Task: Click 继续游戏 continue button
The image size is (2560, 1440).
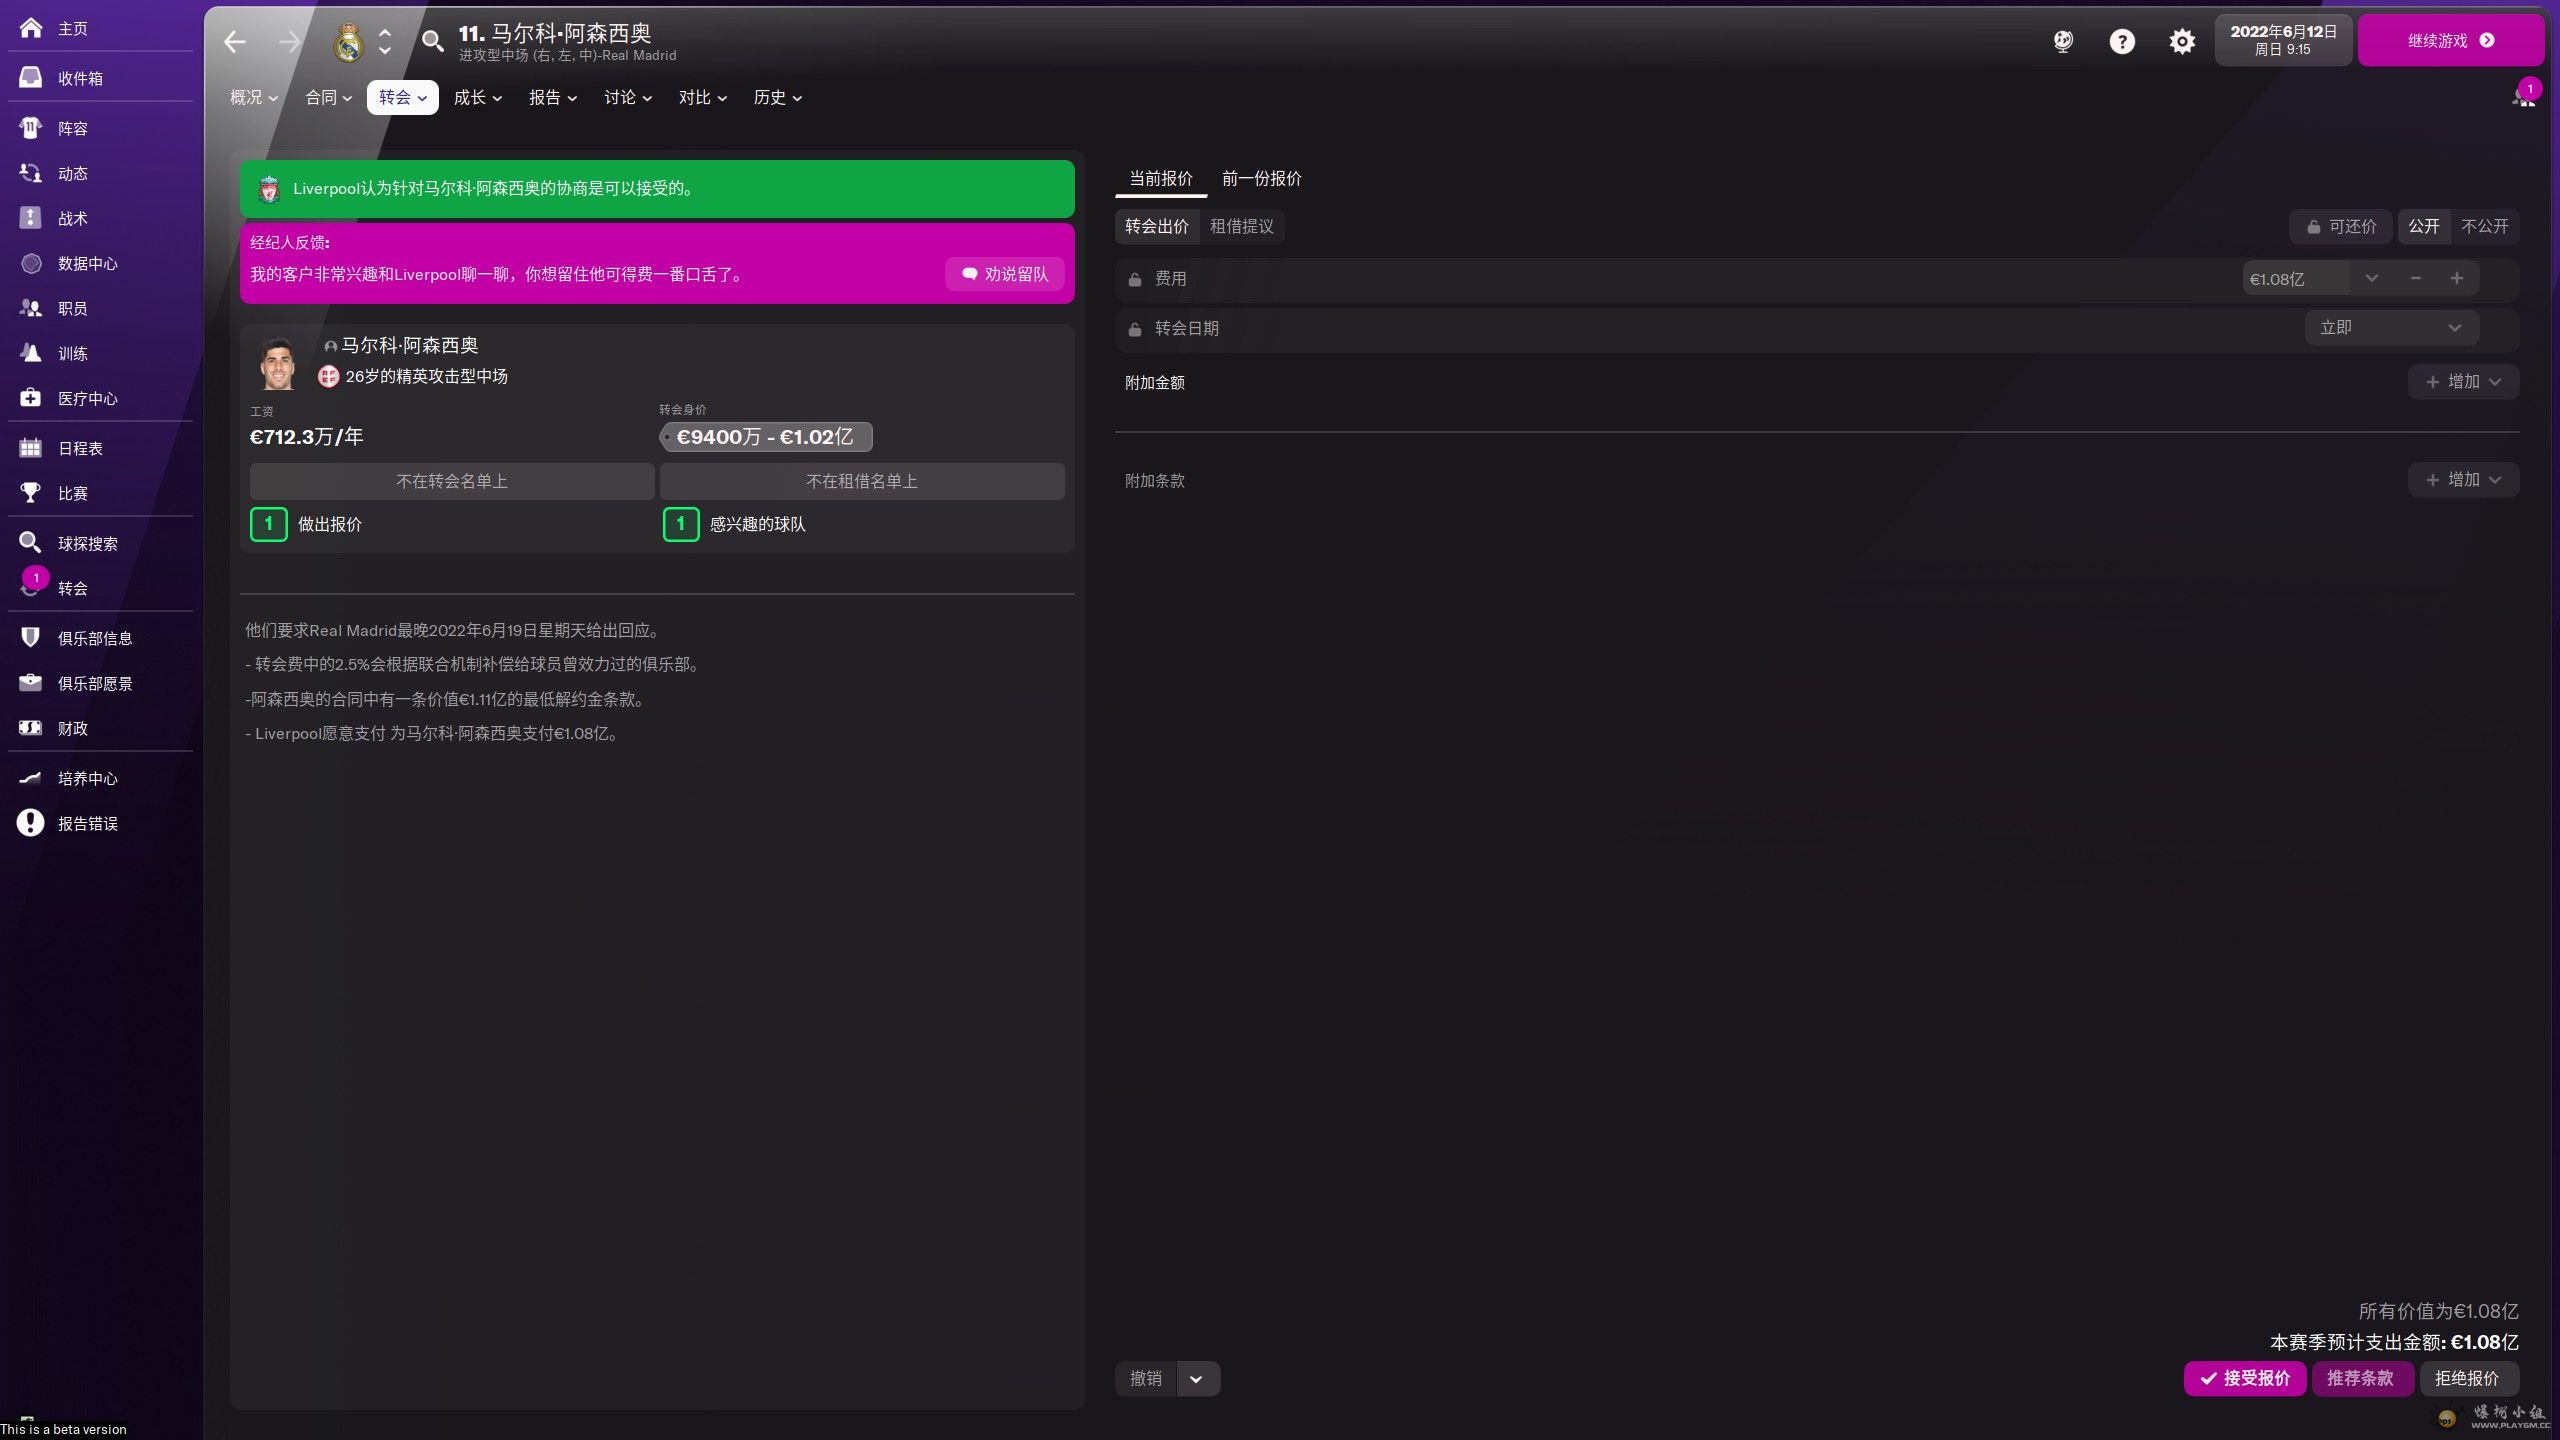Action: (x=2451, y=41)
